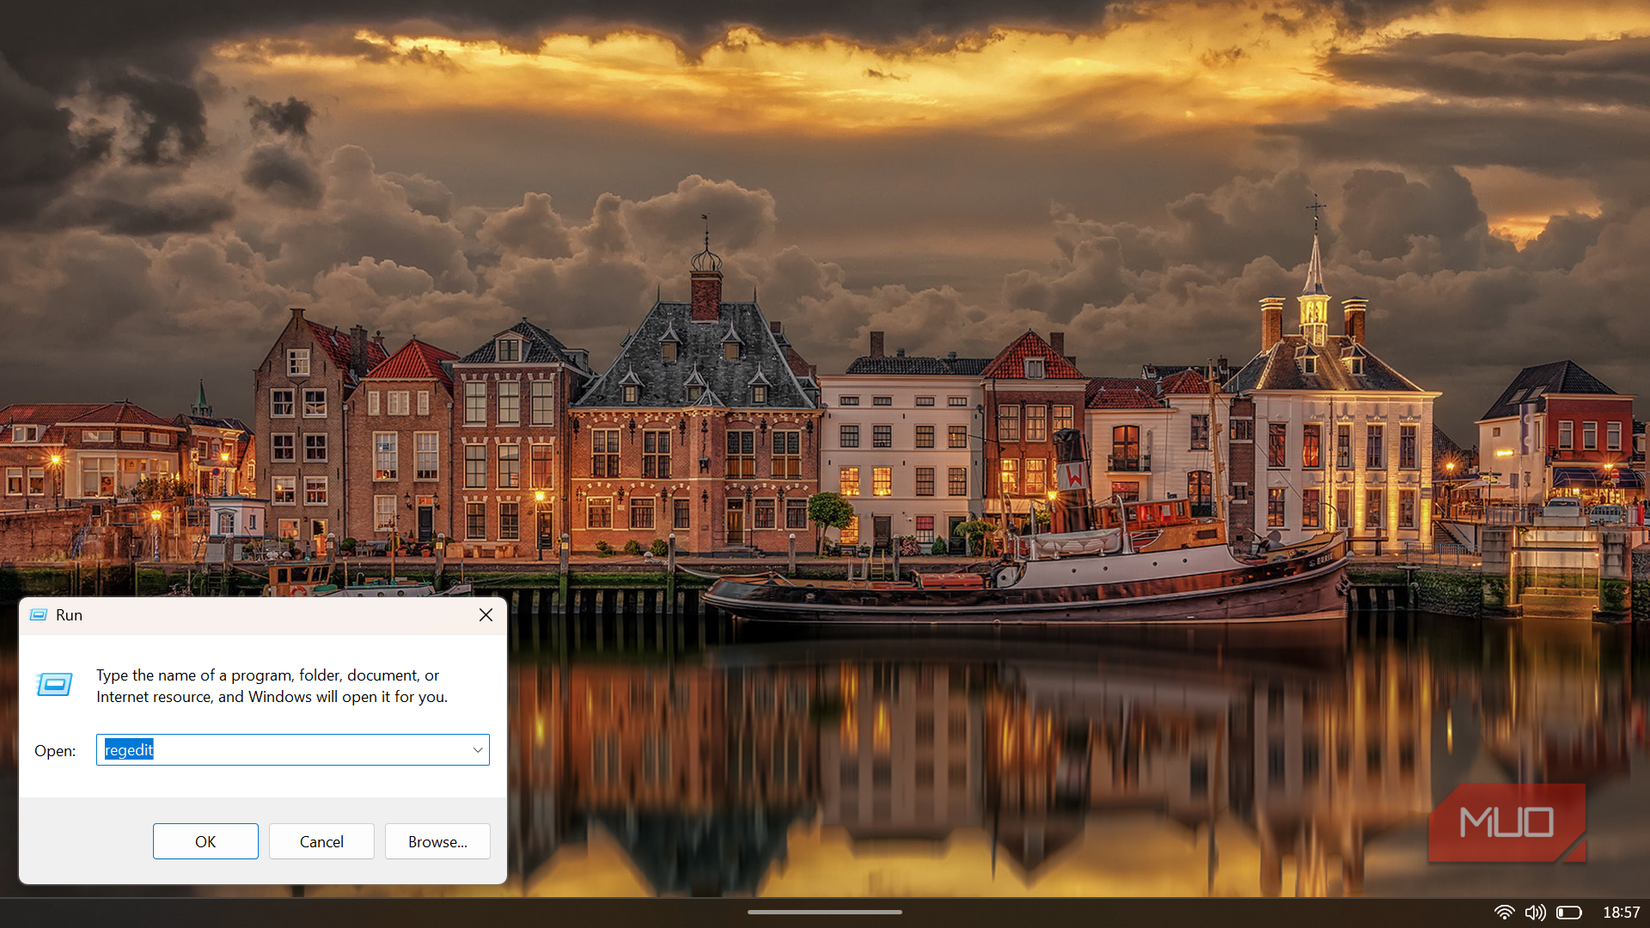Open volume controls from the tray speaker icon
This screenshot has width=1650, height=928.
pyautogui.click(x=1536, y=911)
